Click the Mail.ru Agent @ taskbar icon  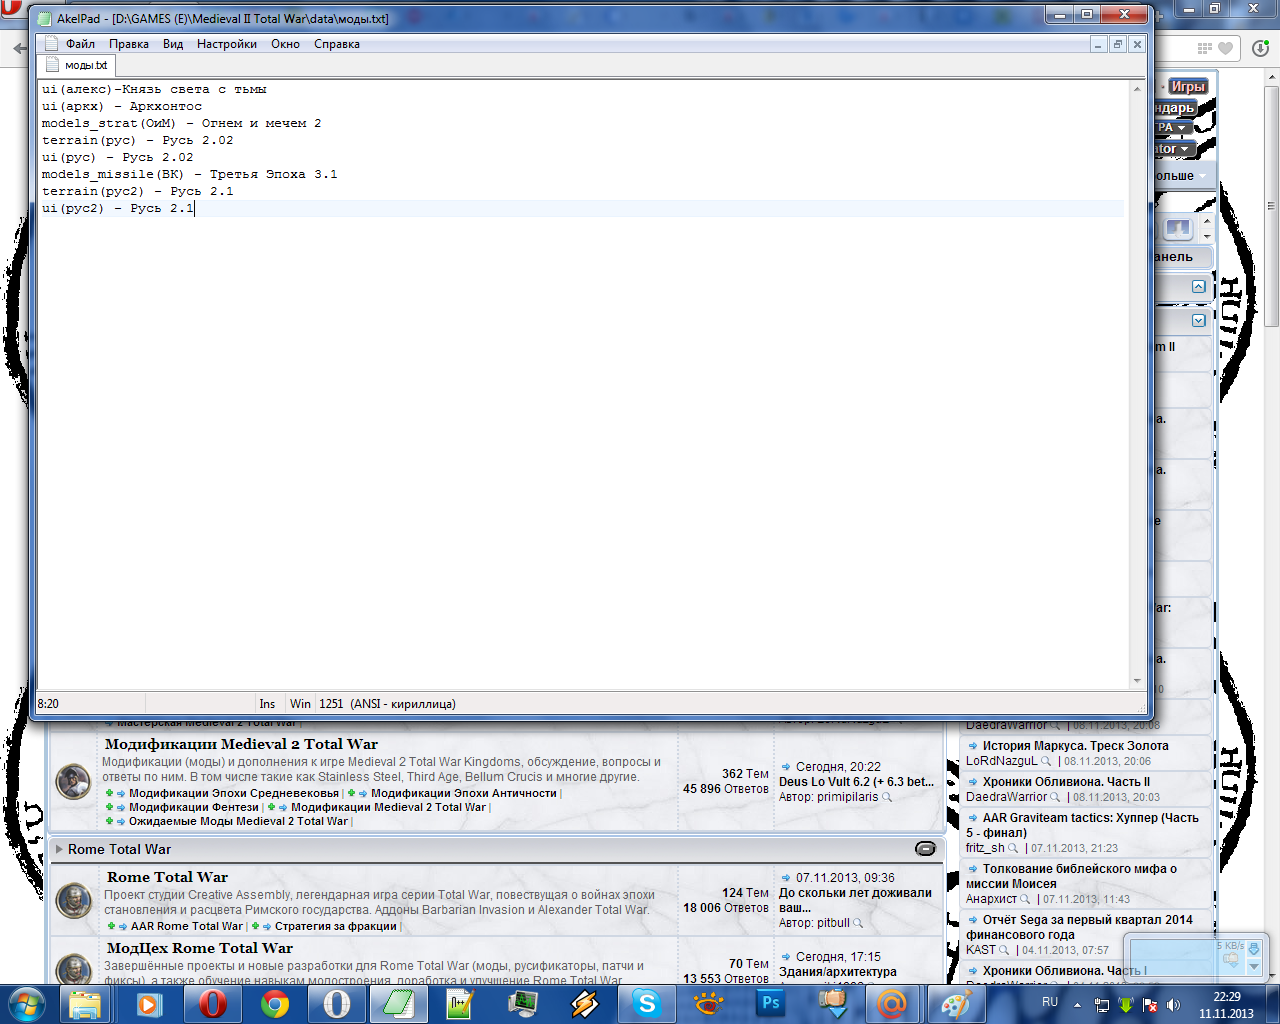[x=893, y=1003]
